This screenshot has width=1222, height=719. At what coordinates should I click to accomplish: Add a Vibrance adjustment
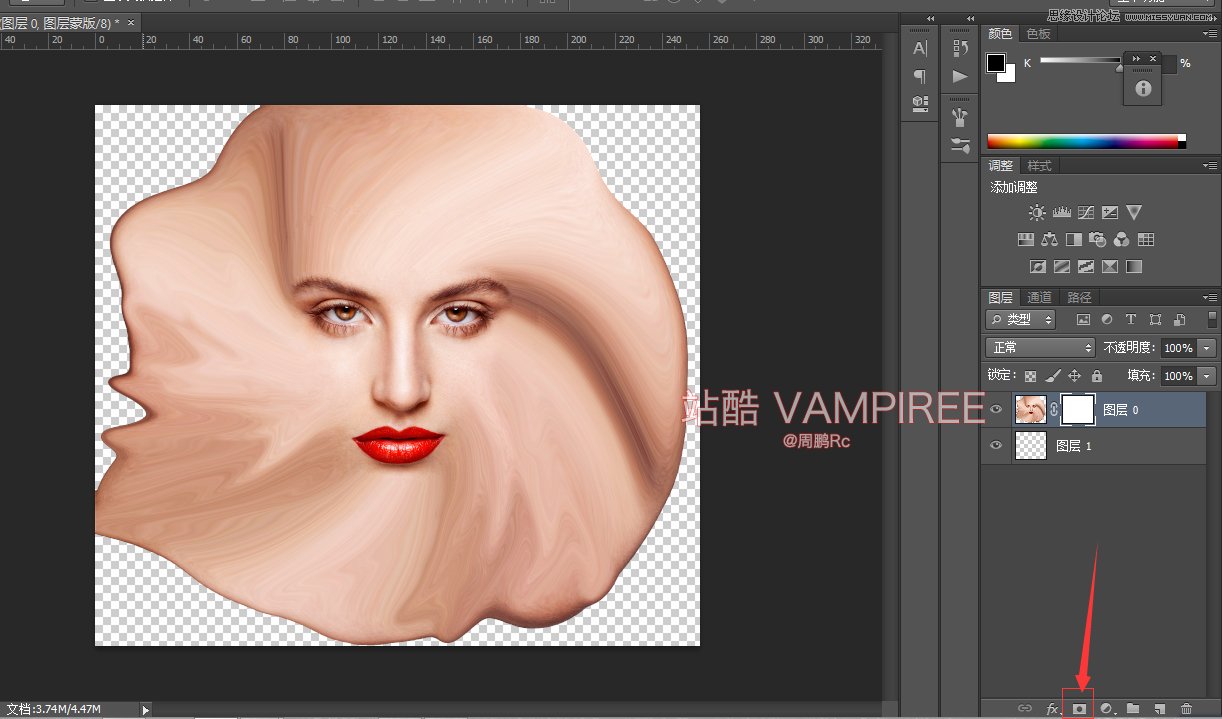click(x=1133, y=212)
